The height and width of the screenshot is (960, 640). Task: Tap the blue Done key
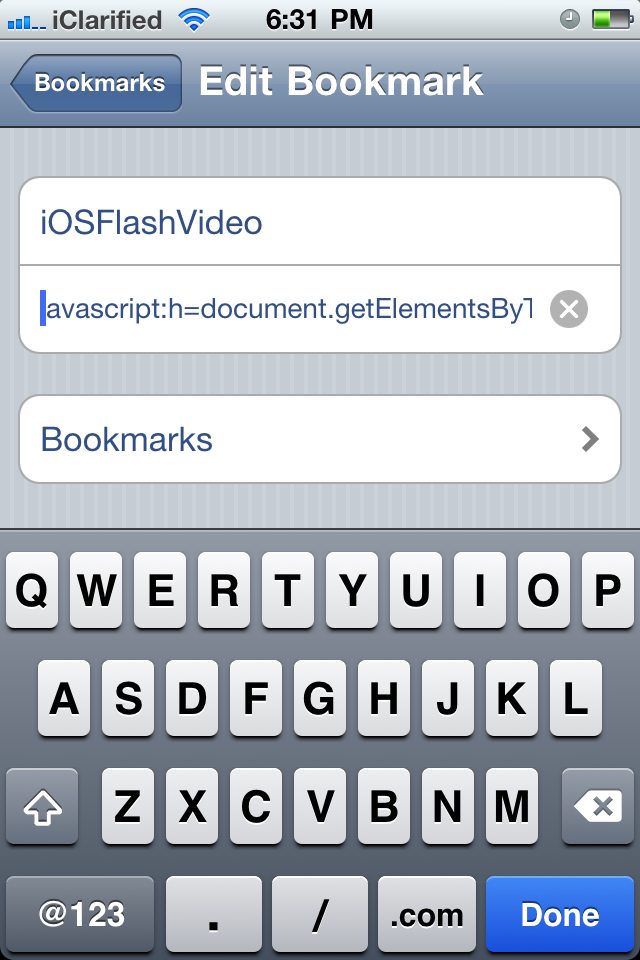pos(560,914)
